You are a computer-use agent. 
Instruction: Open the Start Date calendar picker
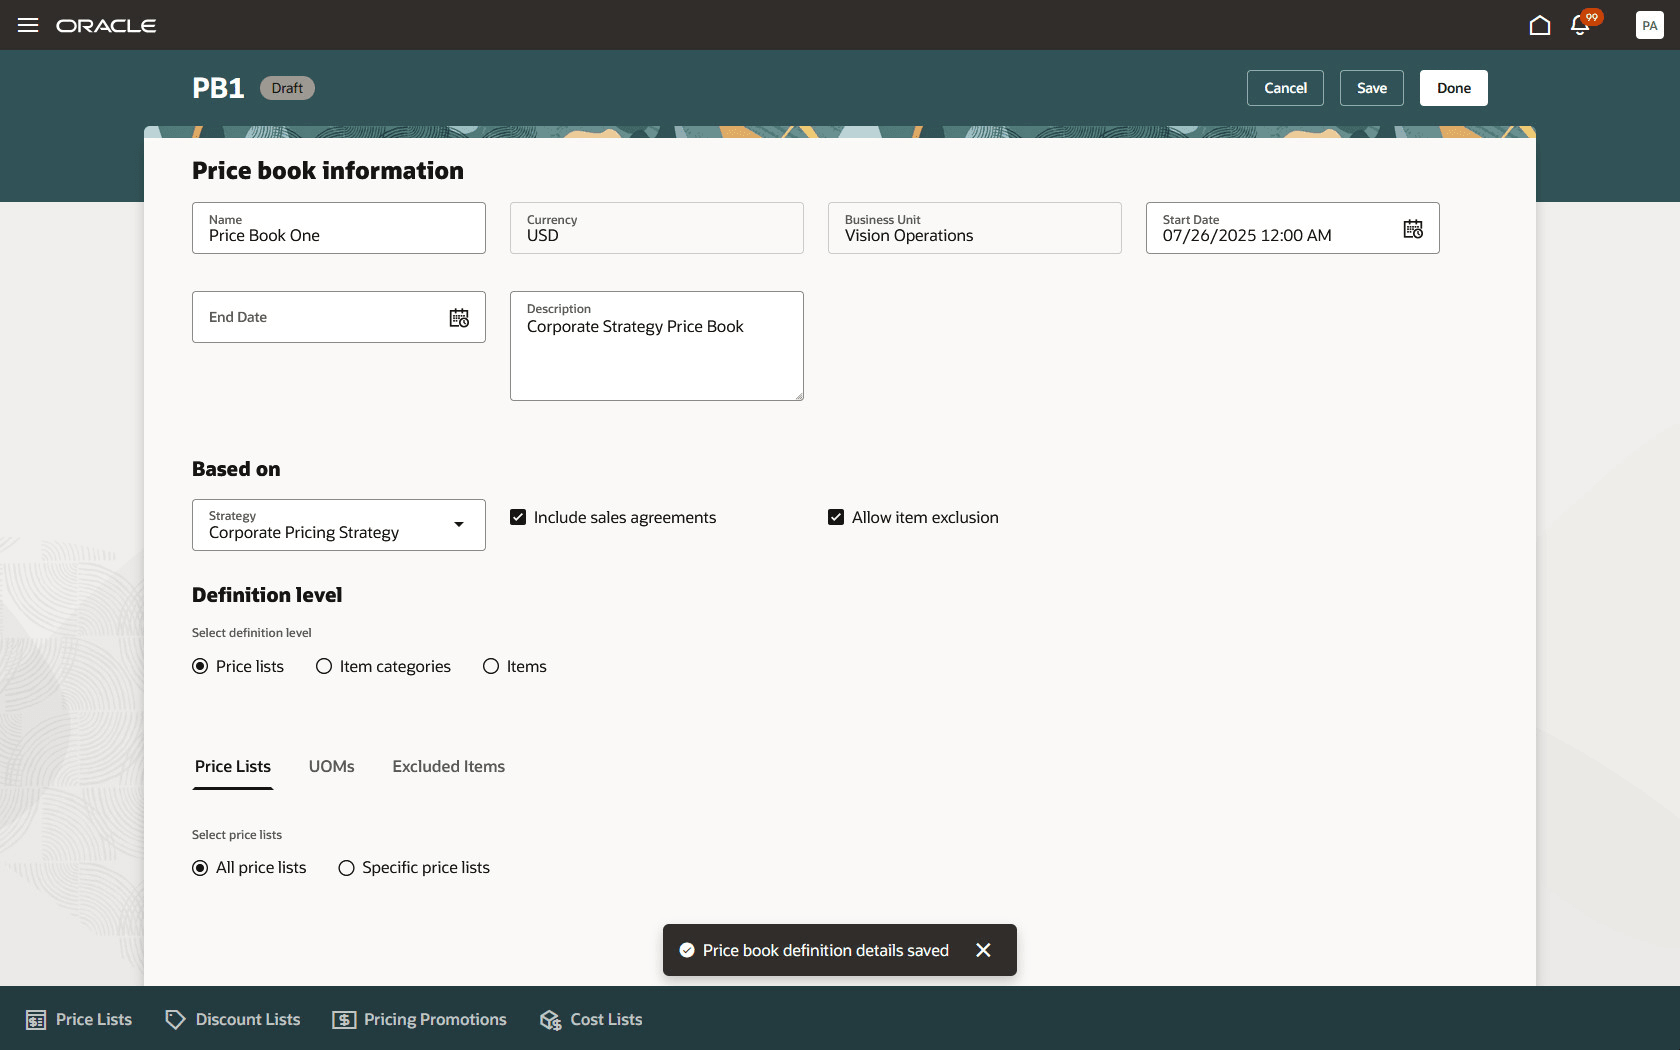1413,228
